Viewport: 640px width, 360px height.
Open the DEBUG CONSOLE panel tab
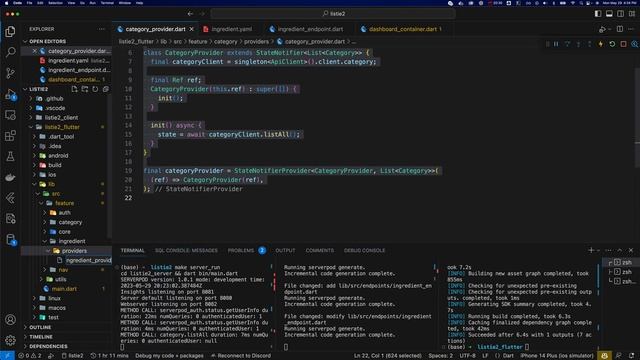(364, 250)
